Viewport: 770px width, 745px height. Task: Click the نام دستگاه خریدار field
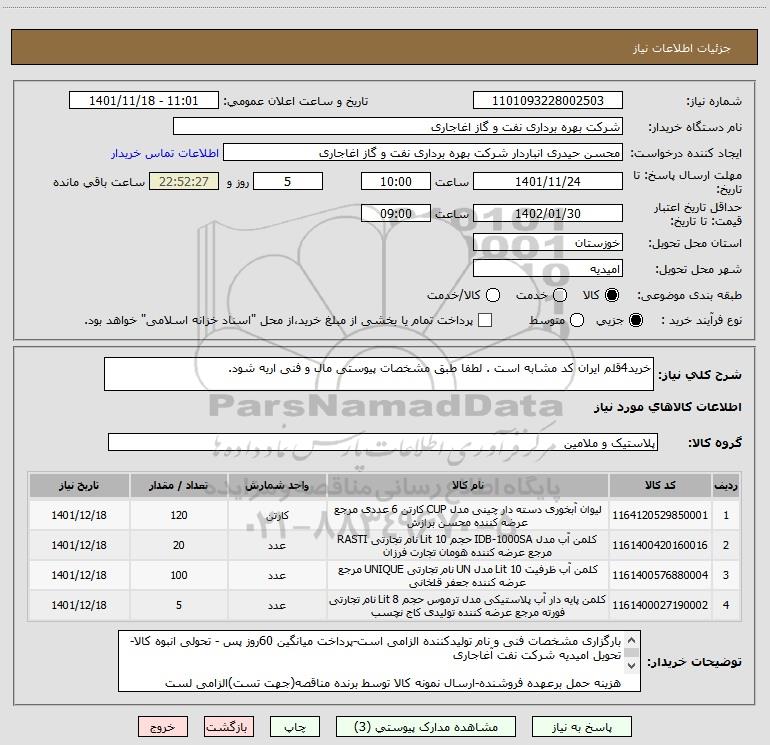[398, 127]
